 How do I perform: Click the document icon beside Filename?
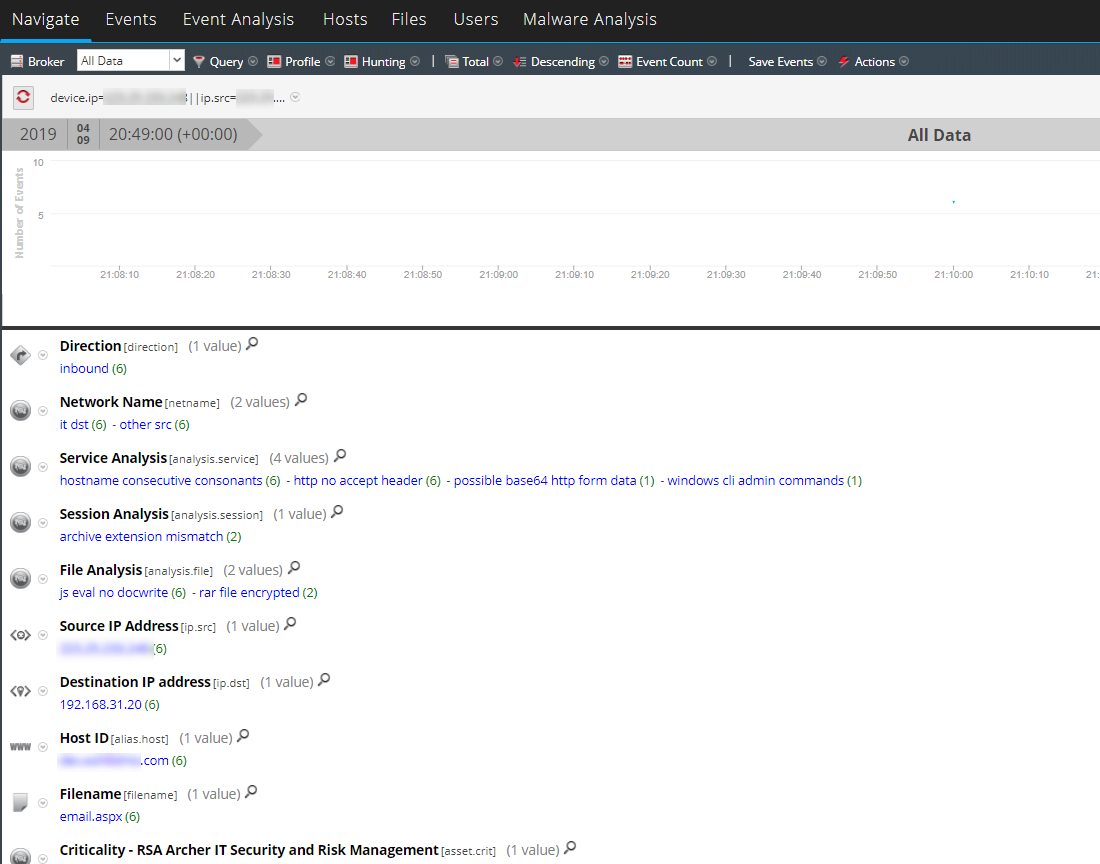point(18,802)
